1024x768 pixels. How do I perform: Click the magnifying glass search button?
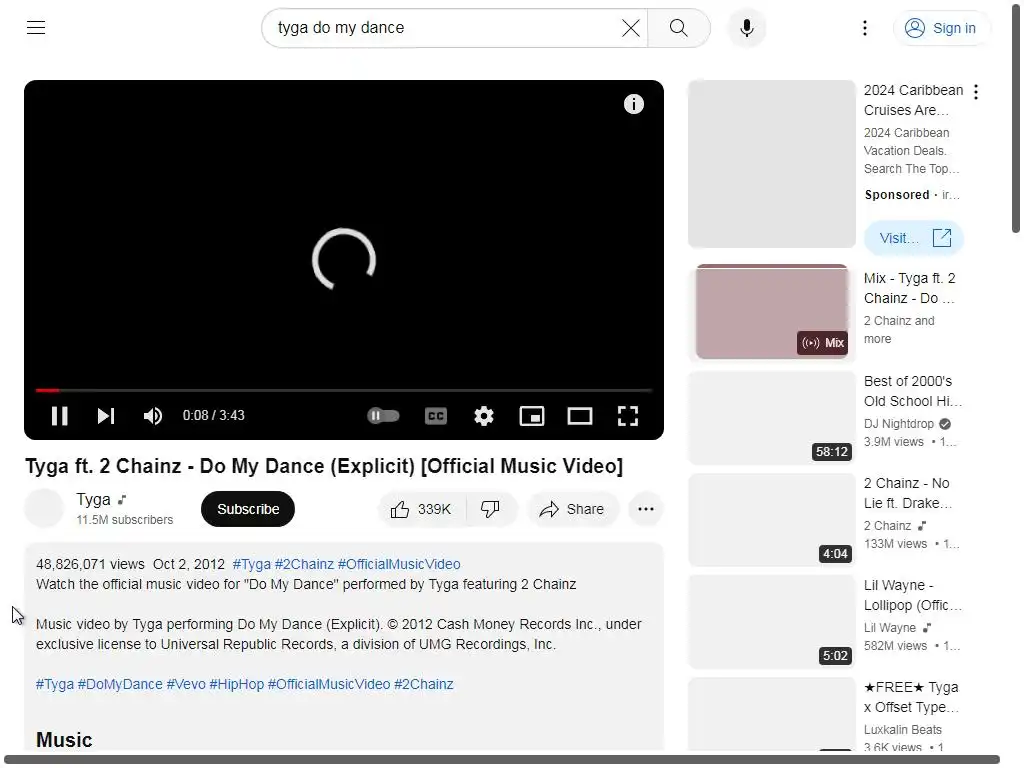pos(679,28)
